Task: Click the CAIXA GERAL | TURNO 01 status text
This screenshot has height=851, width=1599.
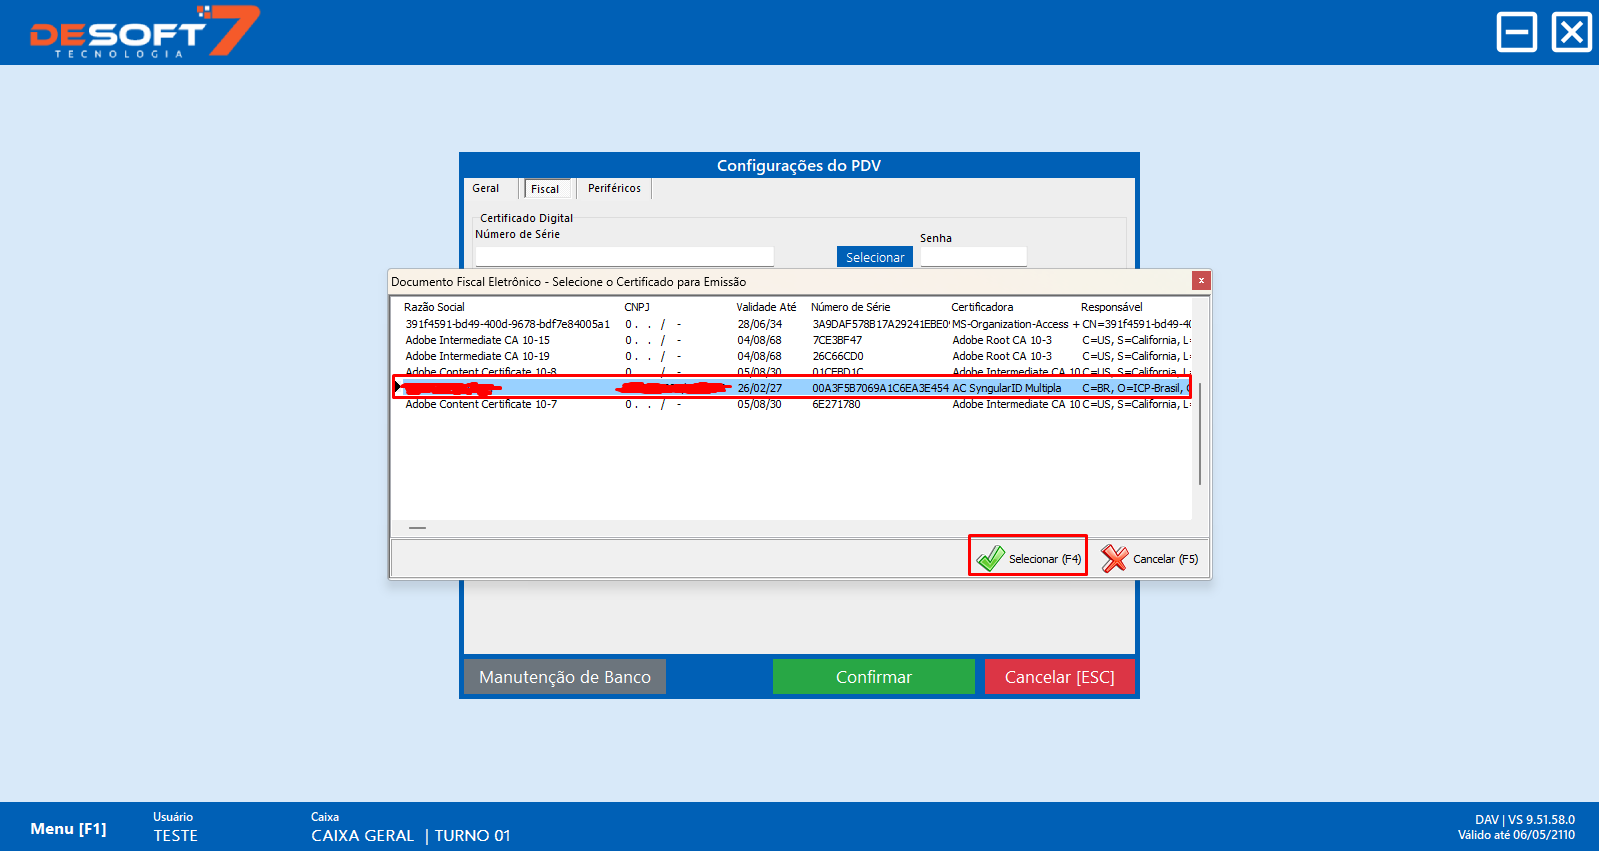Action: click(x=411, y=836)
